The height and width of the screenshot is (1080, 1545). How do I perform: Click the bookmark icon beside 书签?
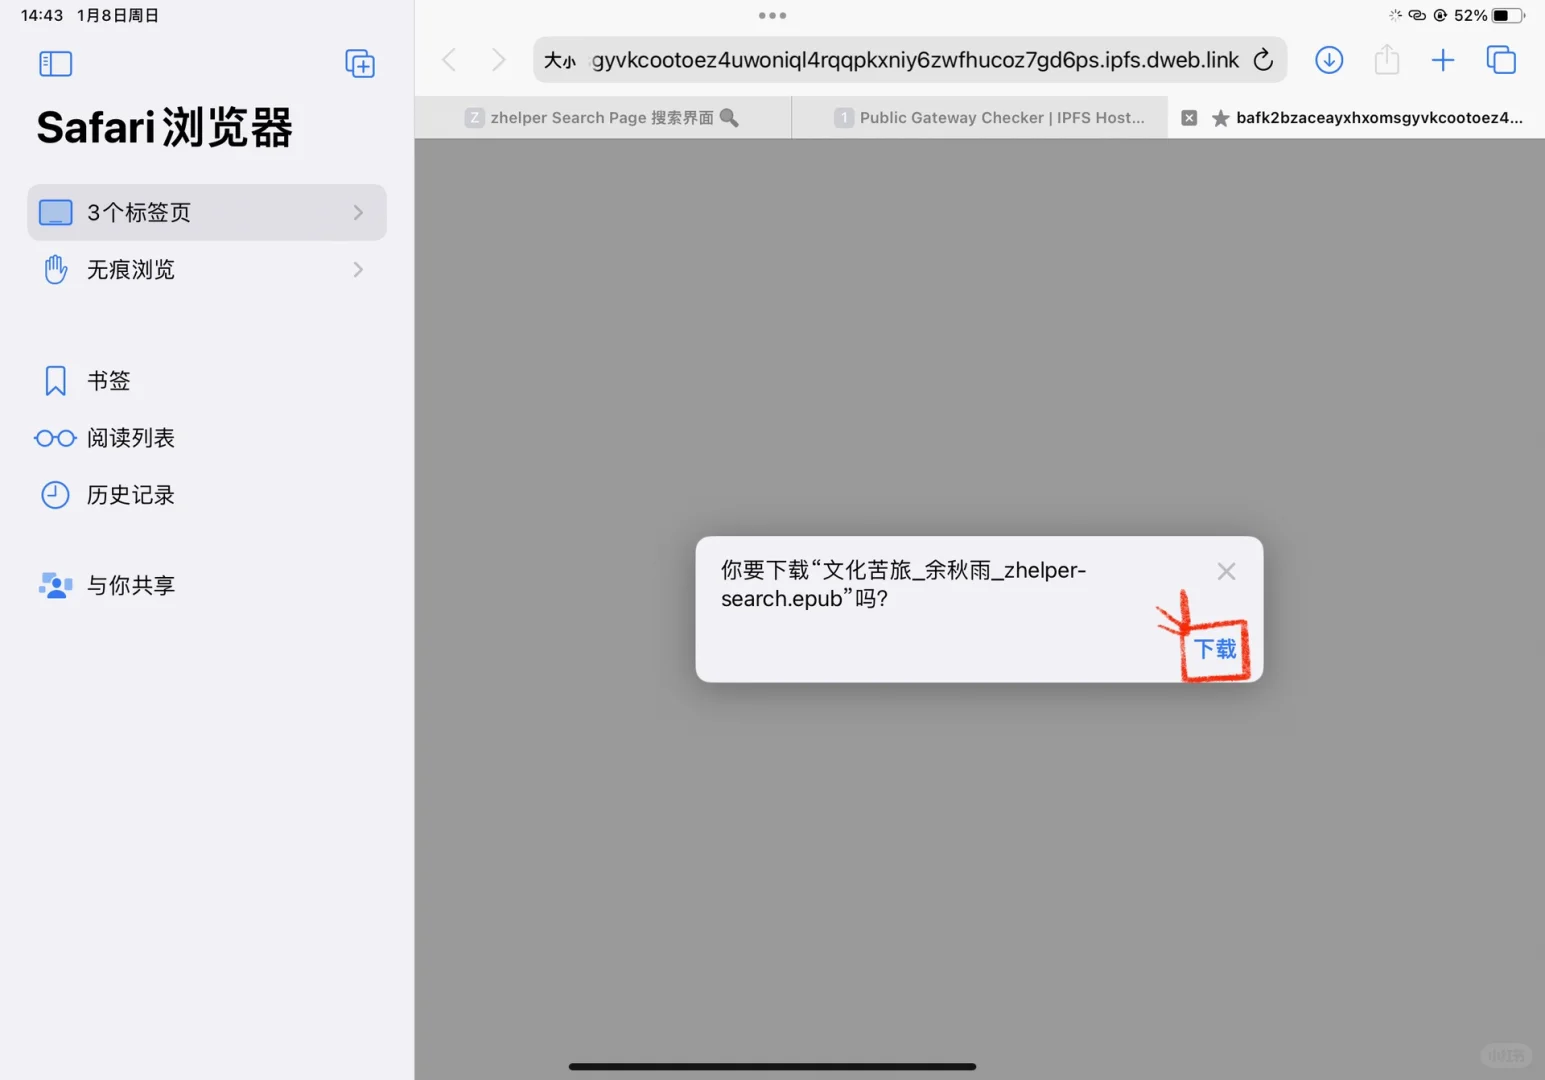[55, 380]
